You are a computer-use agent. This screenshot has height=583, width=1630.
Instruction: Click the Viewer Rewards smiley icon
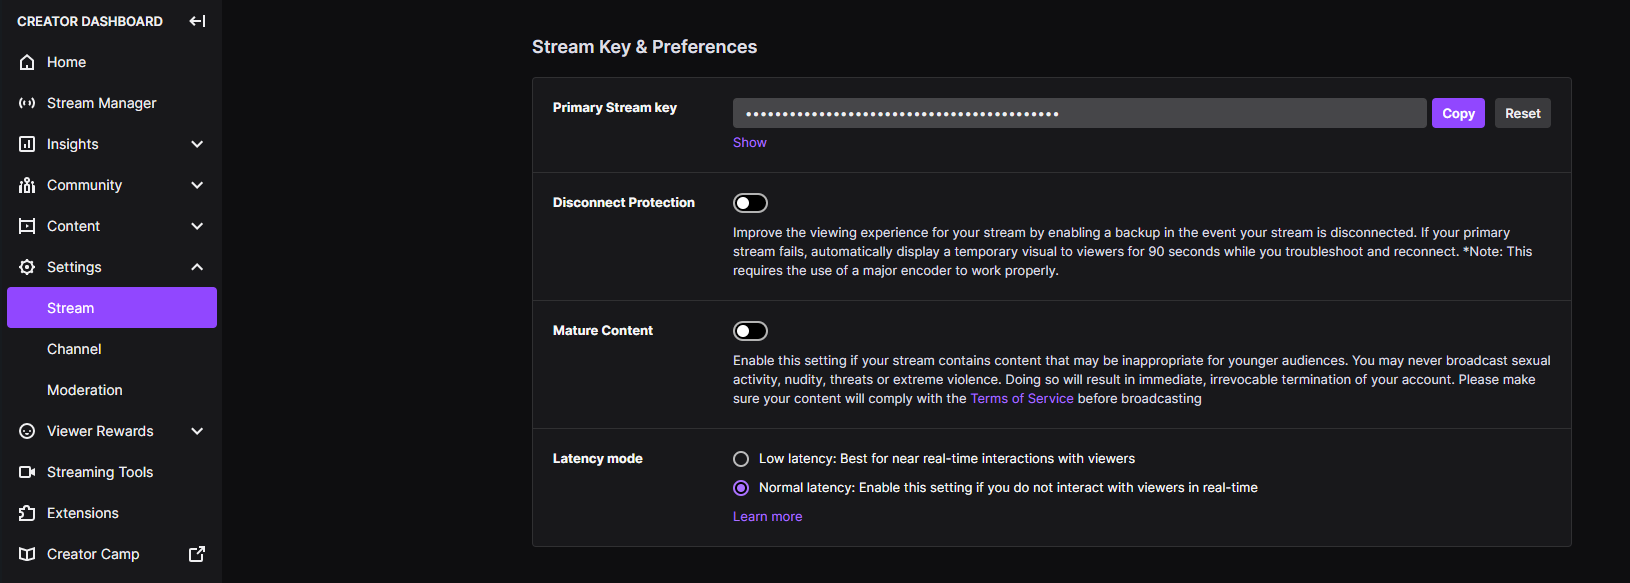click(x=27, y=431)
